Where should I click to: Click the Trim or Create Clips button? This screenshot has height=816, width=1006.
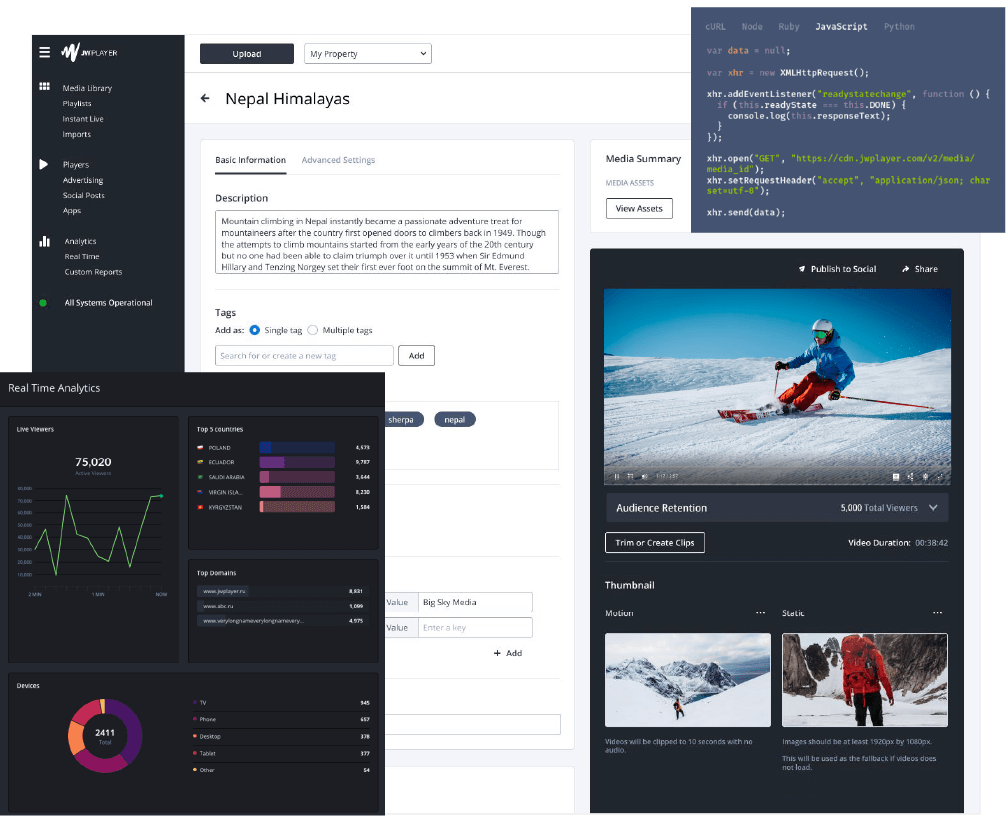click(x=655, y=542)
